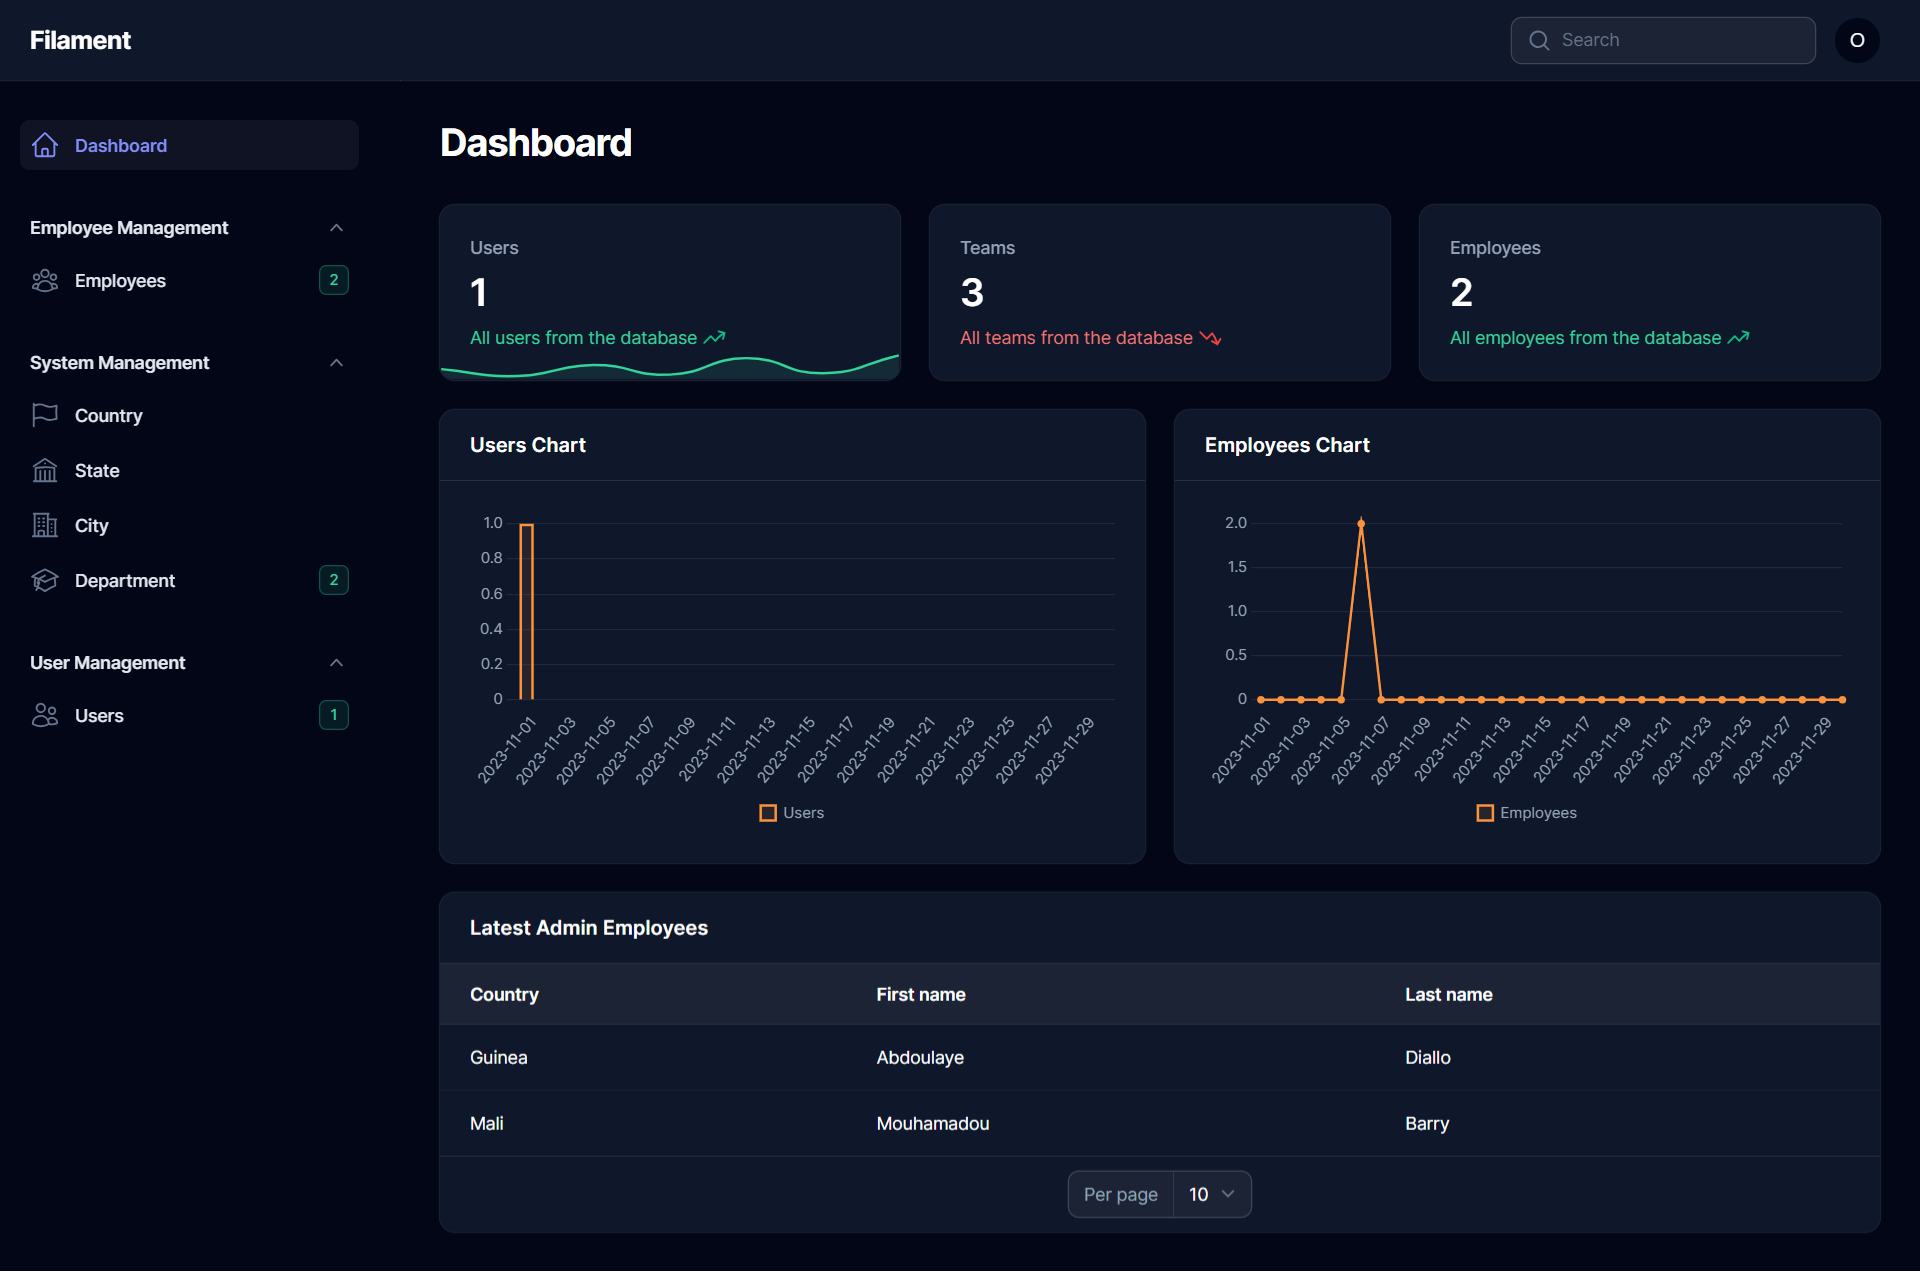Image resolution: width=1920 pixels, height=1272 pixels.
Task: Click the City office icon
Action: (45, 525)
